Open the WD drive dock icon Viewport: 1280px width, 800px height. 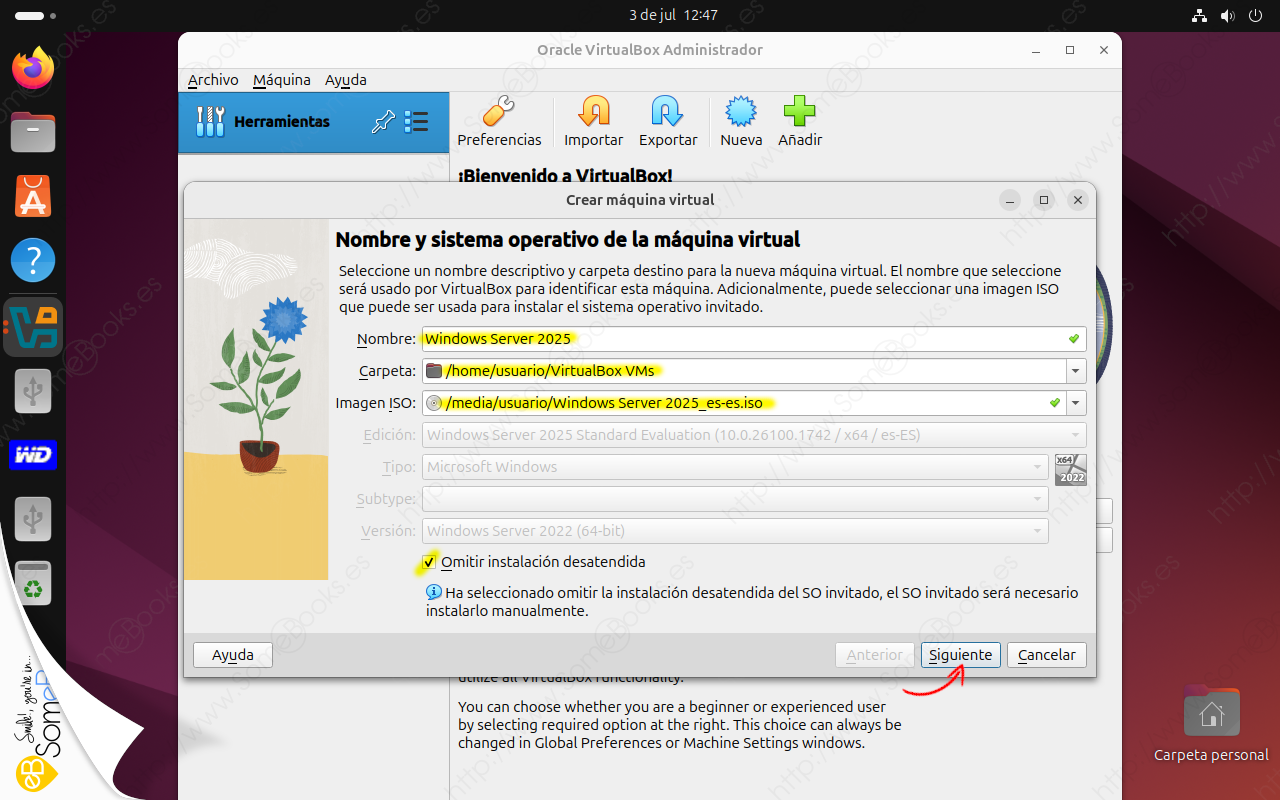point(33,455)
